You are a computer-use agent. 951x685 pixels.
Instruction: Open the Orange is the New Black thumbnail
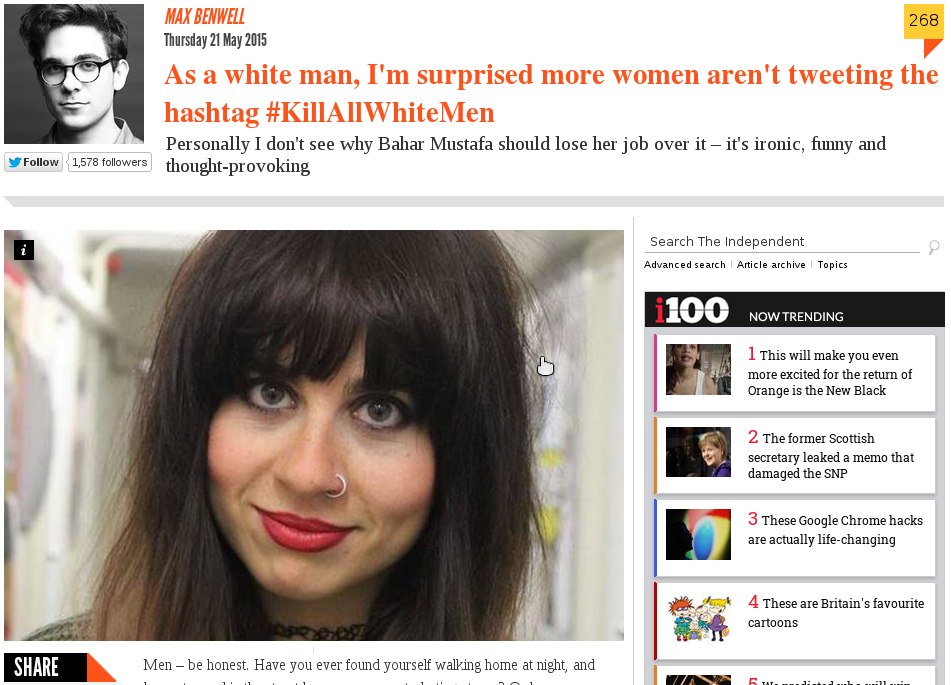pyautogui.click(x=698, y=369)
